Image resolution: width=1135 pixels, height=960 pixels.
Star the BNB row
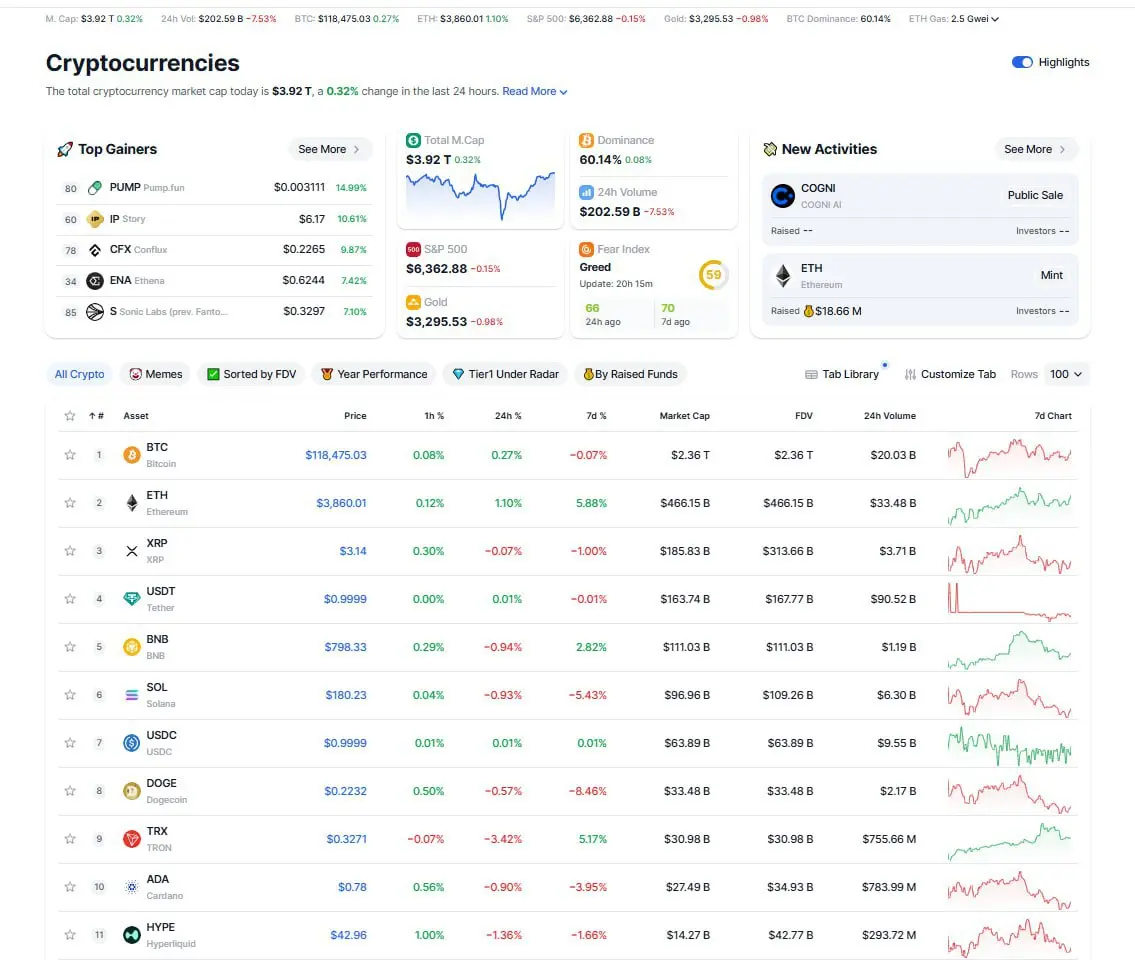70,647
